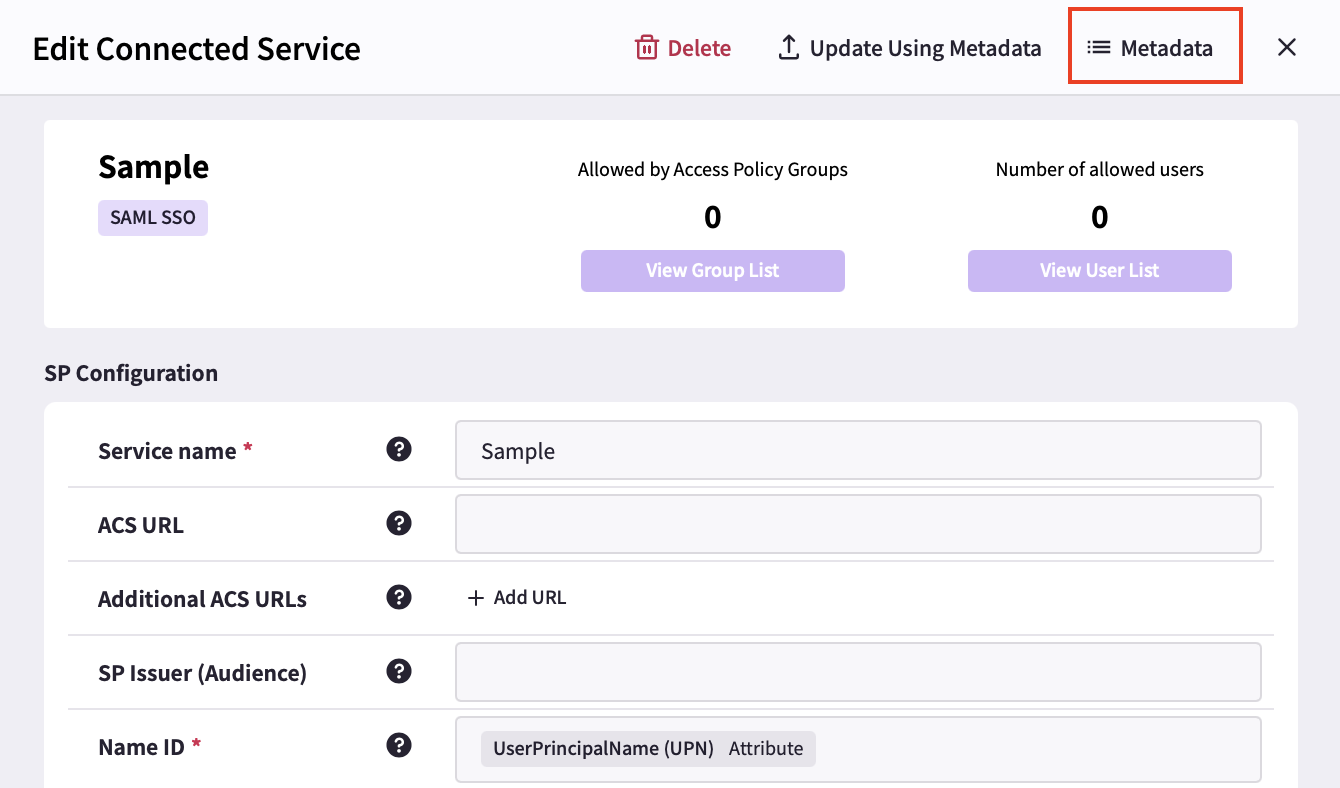Click View Group List button
This screenshot has width=1340, height=788.
click(713, 271)
